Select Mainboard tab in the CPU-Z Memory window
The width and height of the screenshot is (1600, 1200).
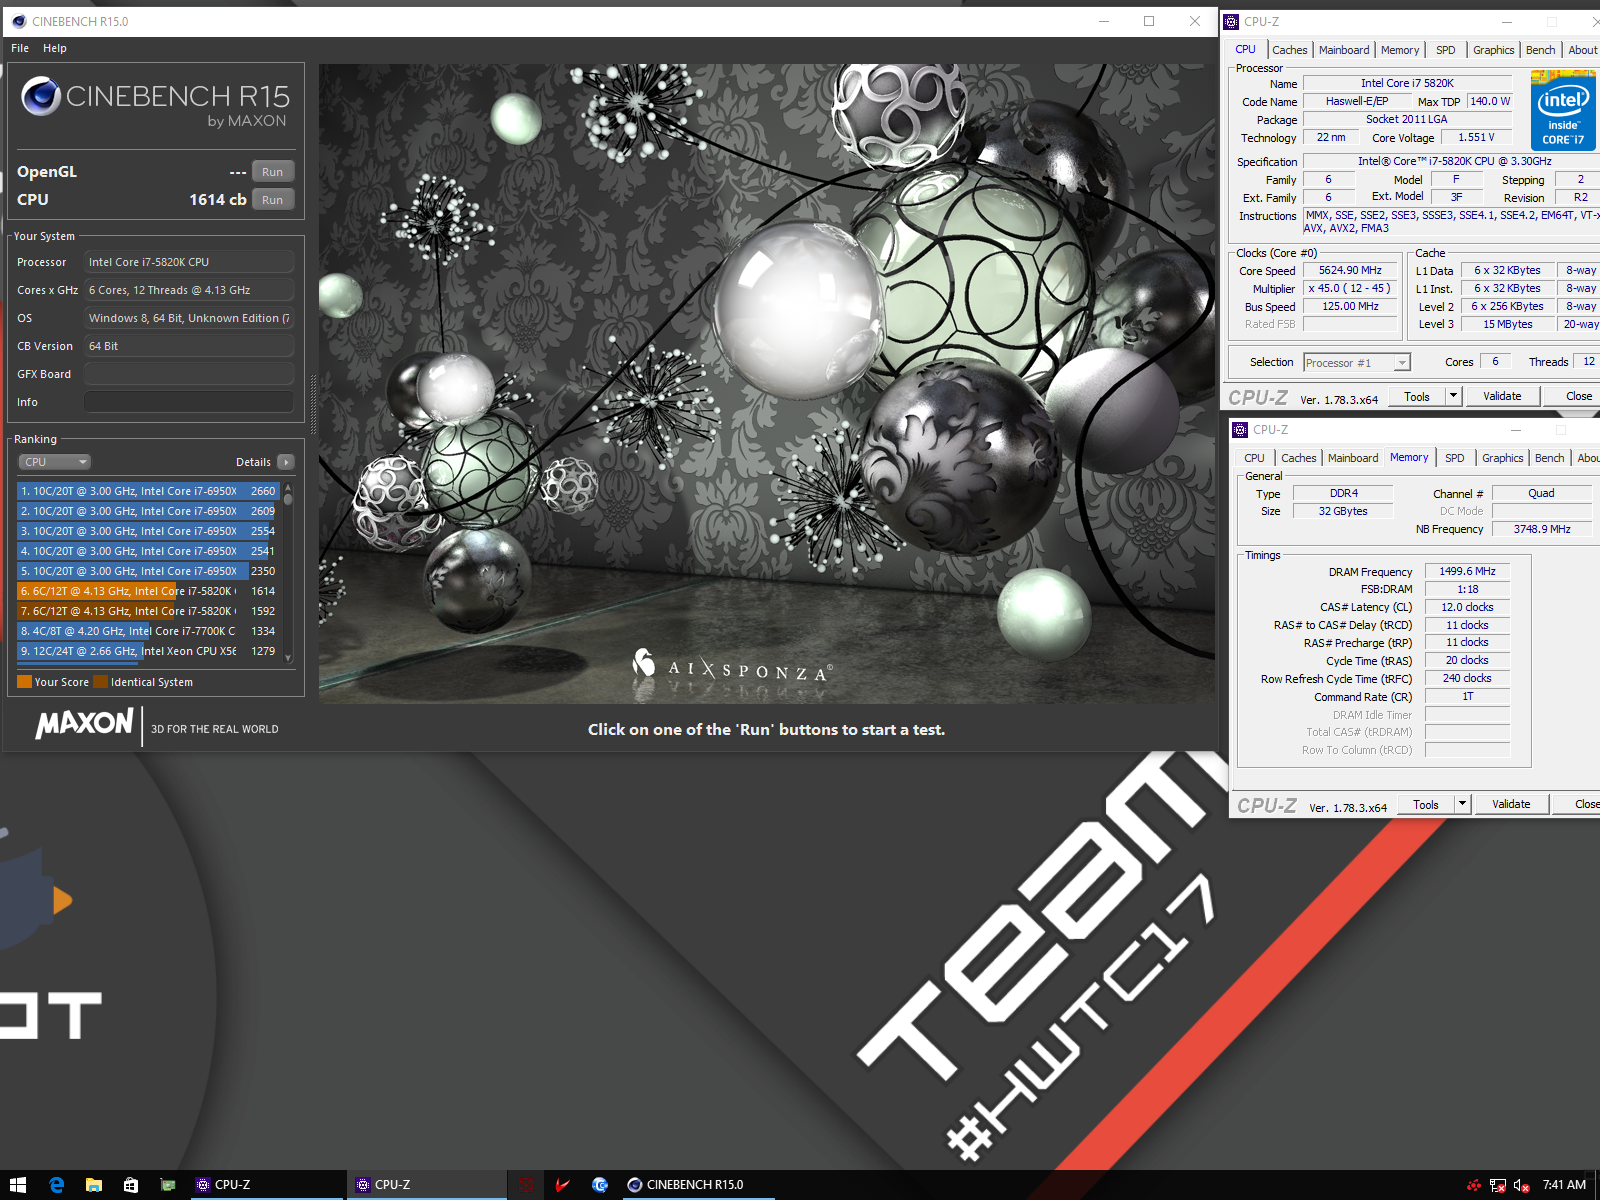pyautogui.click(x=1353, y=458)
